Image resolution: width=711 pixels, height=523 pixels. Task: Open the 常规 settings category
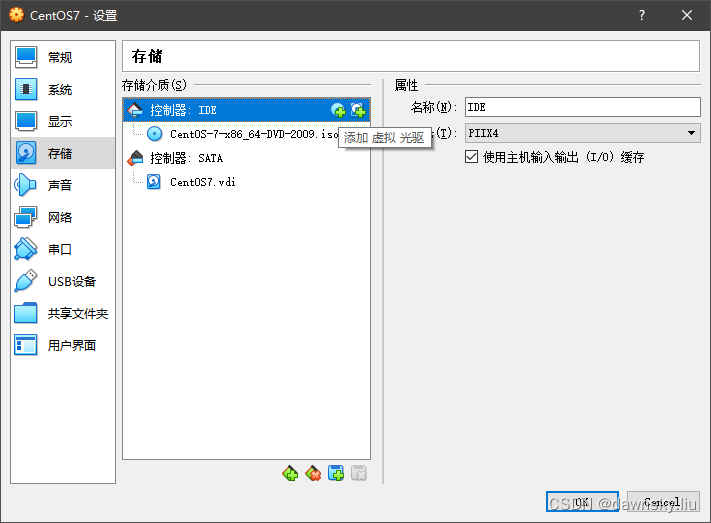click(63, 58)
